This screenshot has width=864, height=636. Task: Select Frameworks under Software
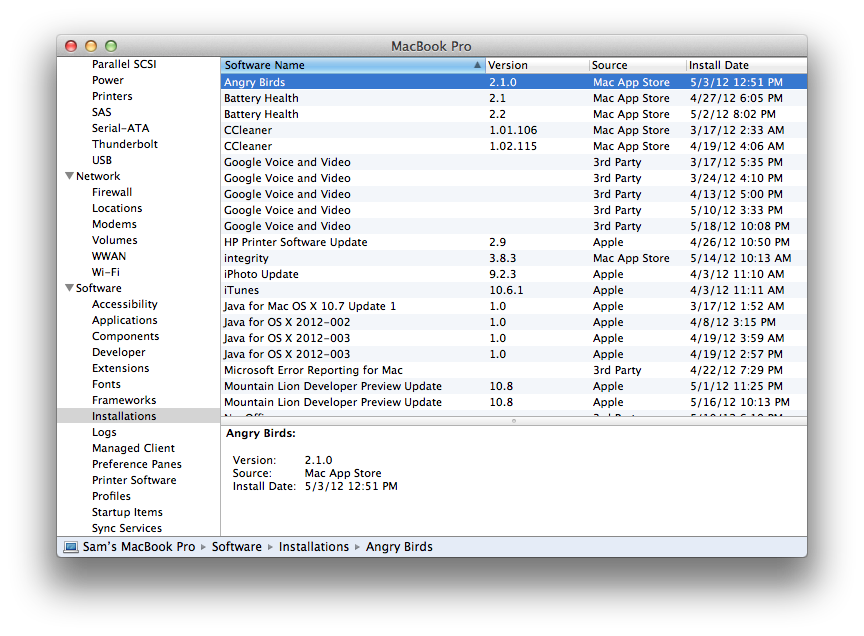click(x=124, y=400)
